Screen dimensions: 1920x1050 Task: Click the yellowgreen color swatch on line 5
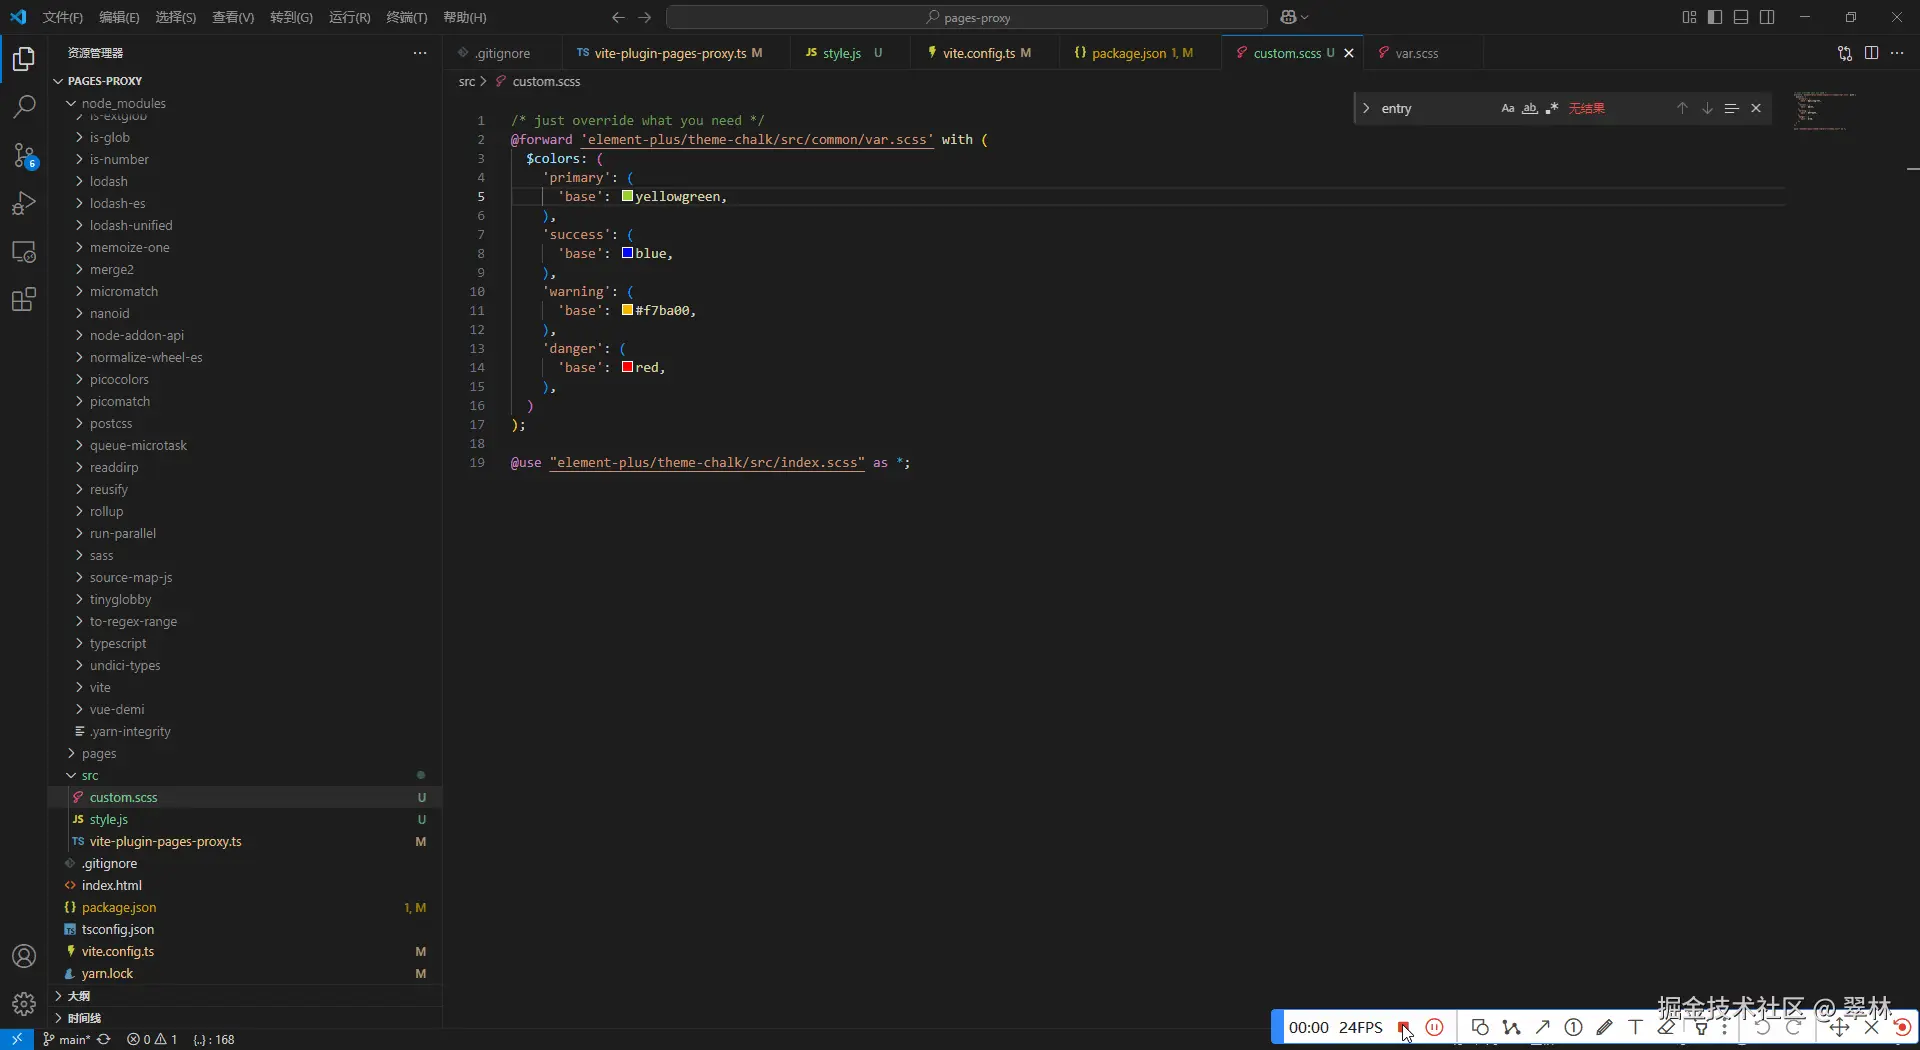pyautogui.click(x=626, y=197)
